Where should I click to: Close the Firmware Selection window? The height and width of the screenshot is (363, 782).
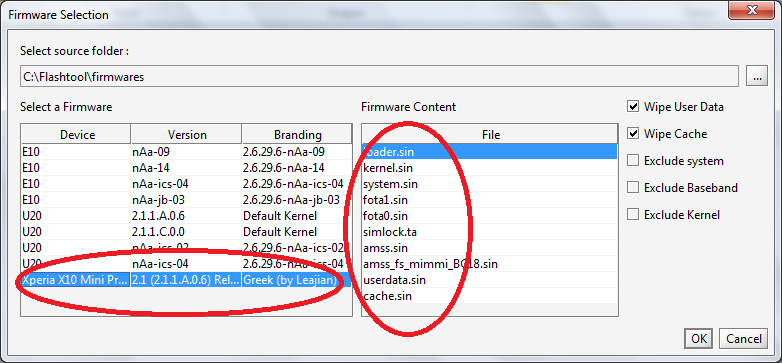click(x=751, y=10)
